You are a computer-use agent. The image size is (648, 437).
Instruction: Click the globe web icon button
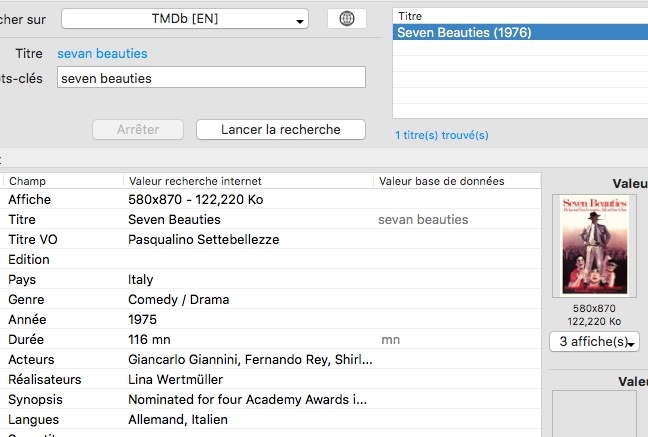[x=347, y=19]
